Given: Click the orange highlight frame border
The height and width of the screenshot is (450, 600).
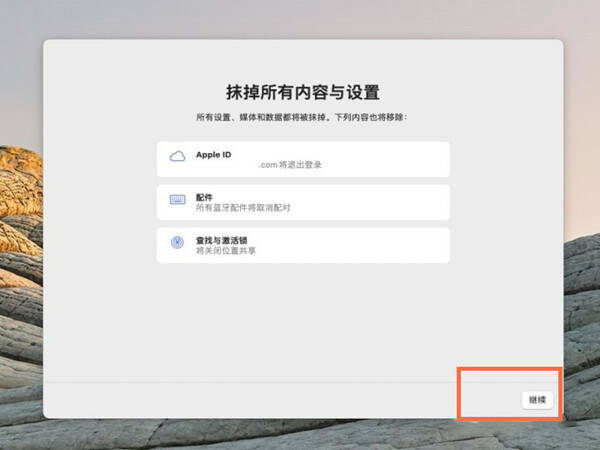Looking at the screenshot, I should tap(510, 368).
